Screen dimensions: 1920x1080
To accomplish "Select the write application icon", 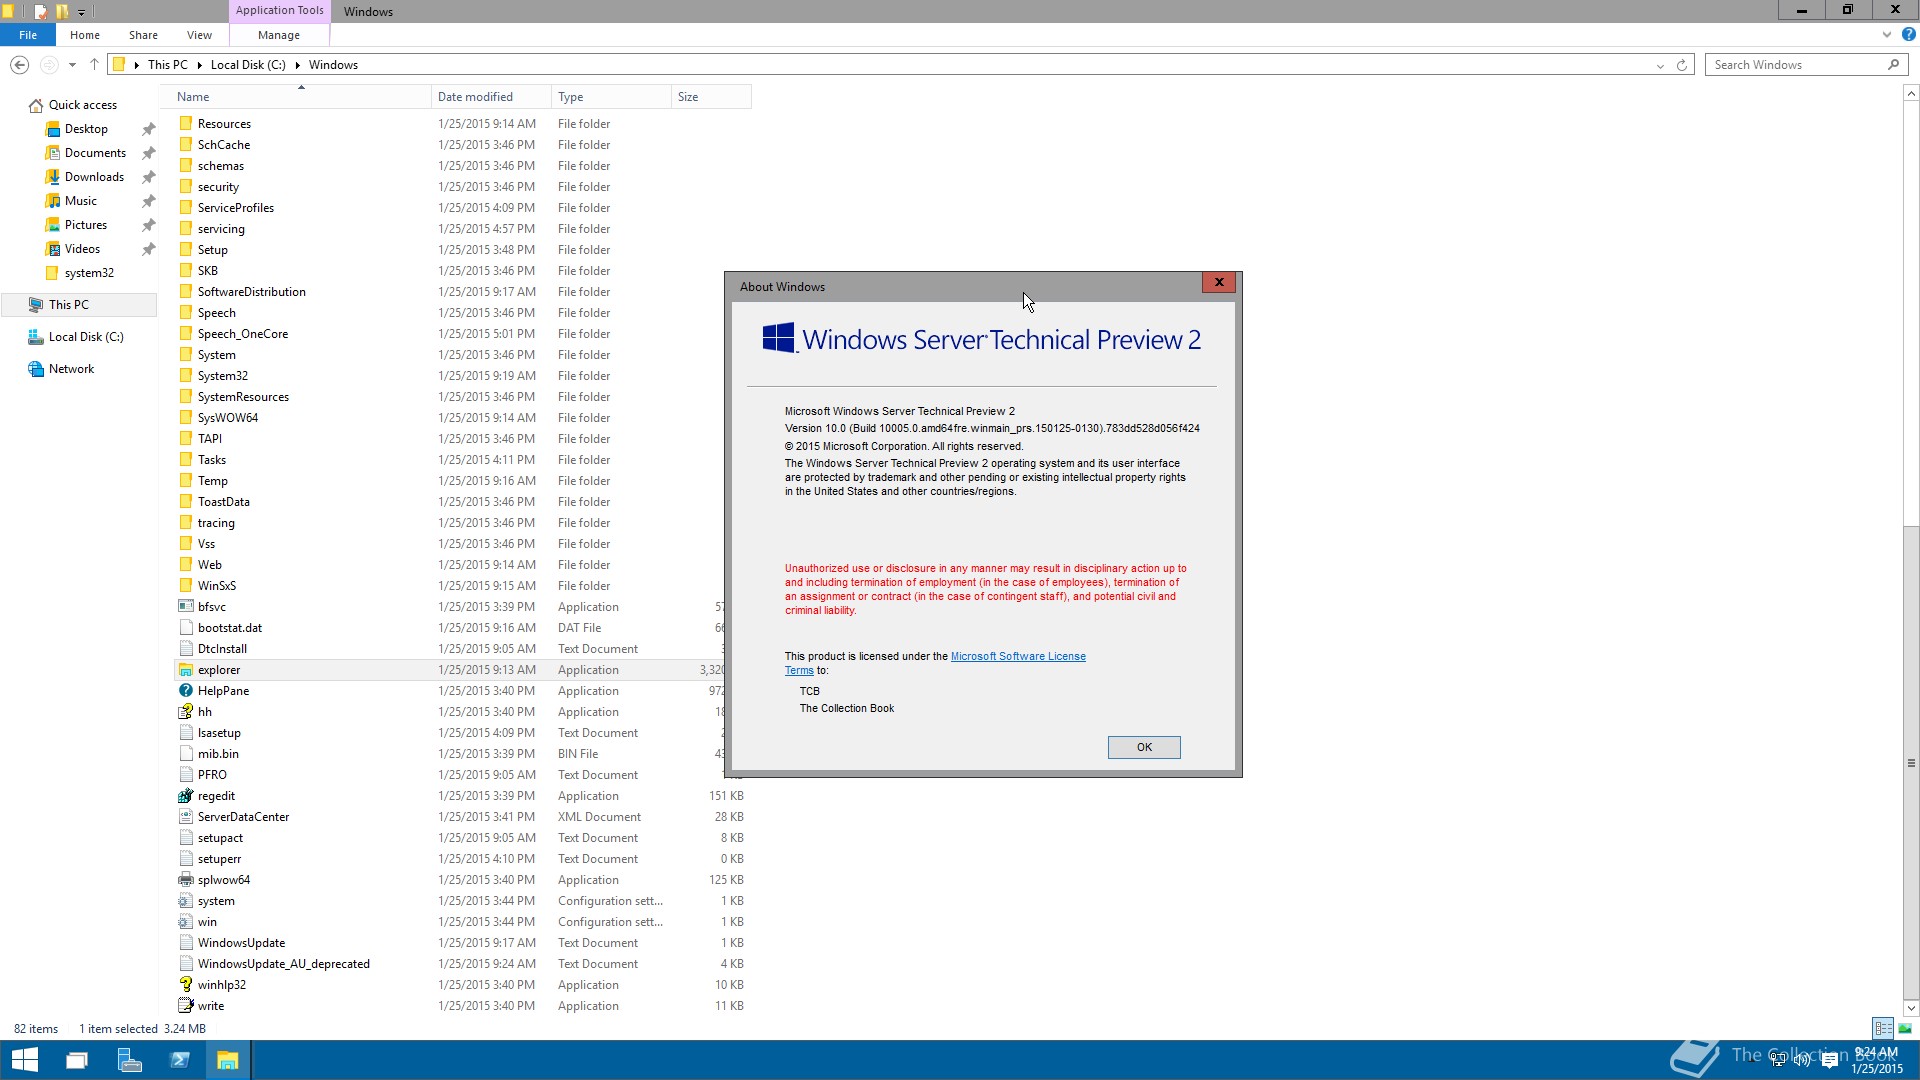I will [x=185, y=1006].
